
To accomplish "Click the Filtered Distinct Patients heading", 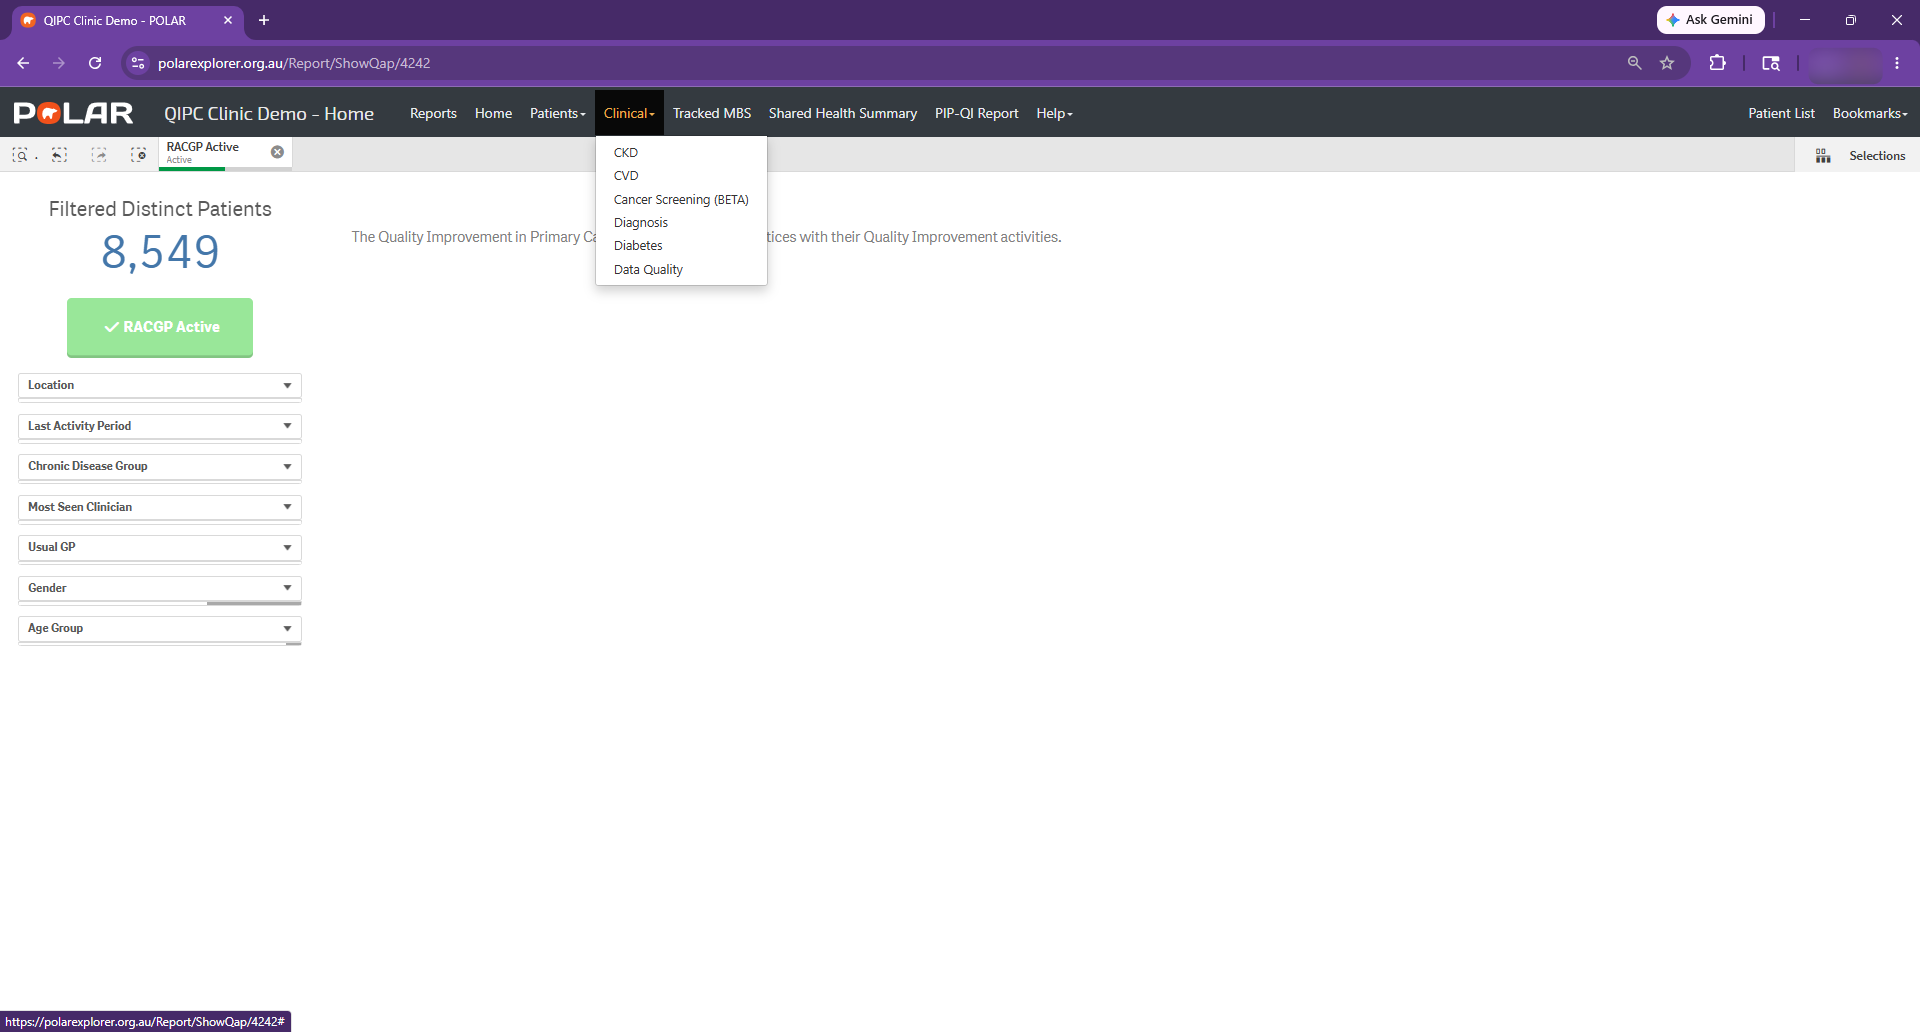I will [x=160, y=209].
